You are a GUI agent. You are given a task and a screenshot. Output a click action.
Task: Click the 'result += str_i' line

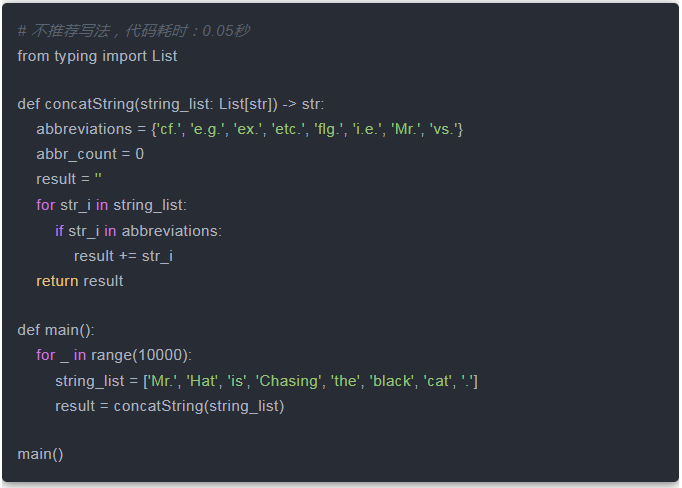pos(123,256)
